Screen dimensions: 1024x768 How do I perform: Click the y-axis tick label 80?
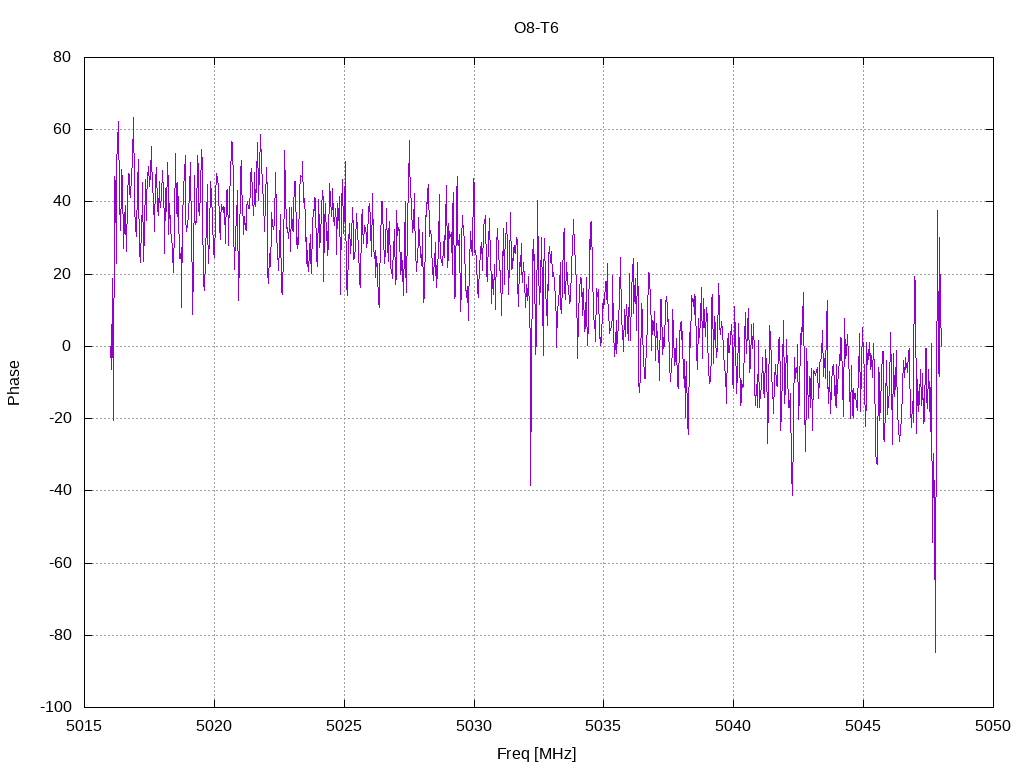(62, 57)
